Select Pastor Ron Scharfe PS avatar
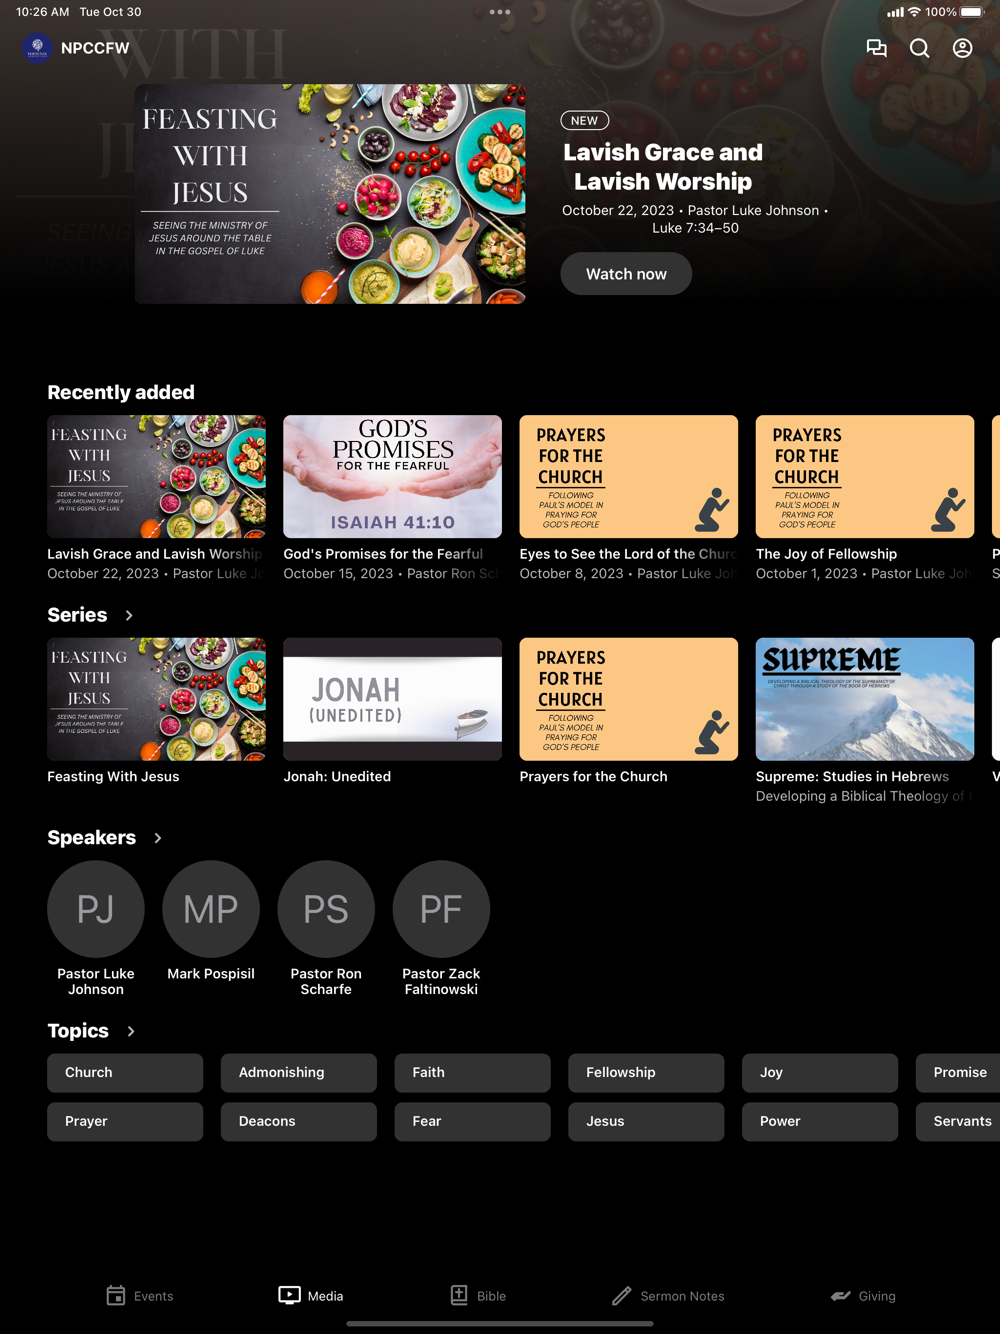Viewport: 1000px width, 1334px height. [326, 909]
